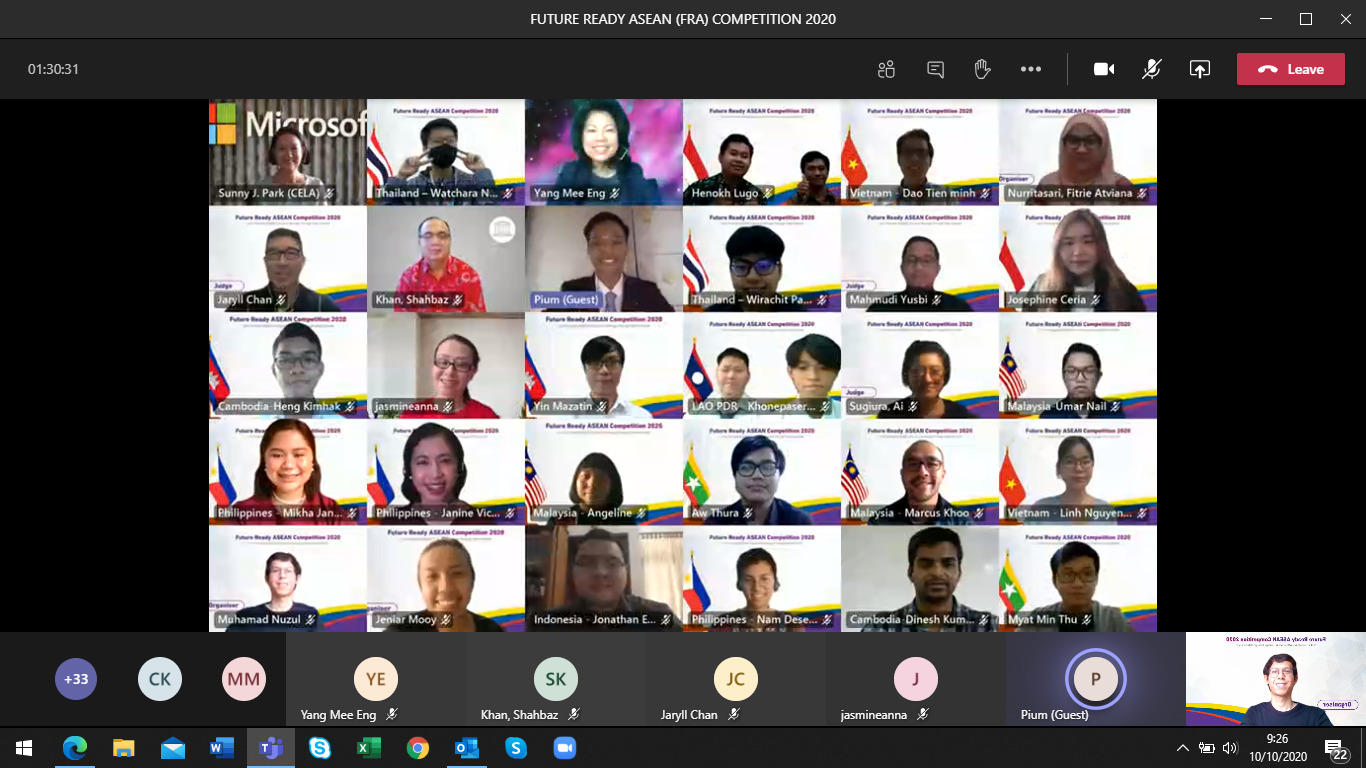Show the participants panel
This screenshot has width=1366, height=768.
[886, 69]
